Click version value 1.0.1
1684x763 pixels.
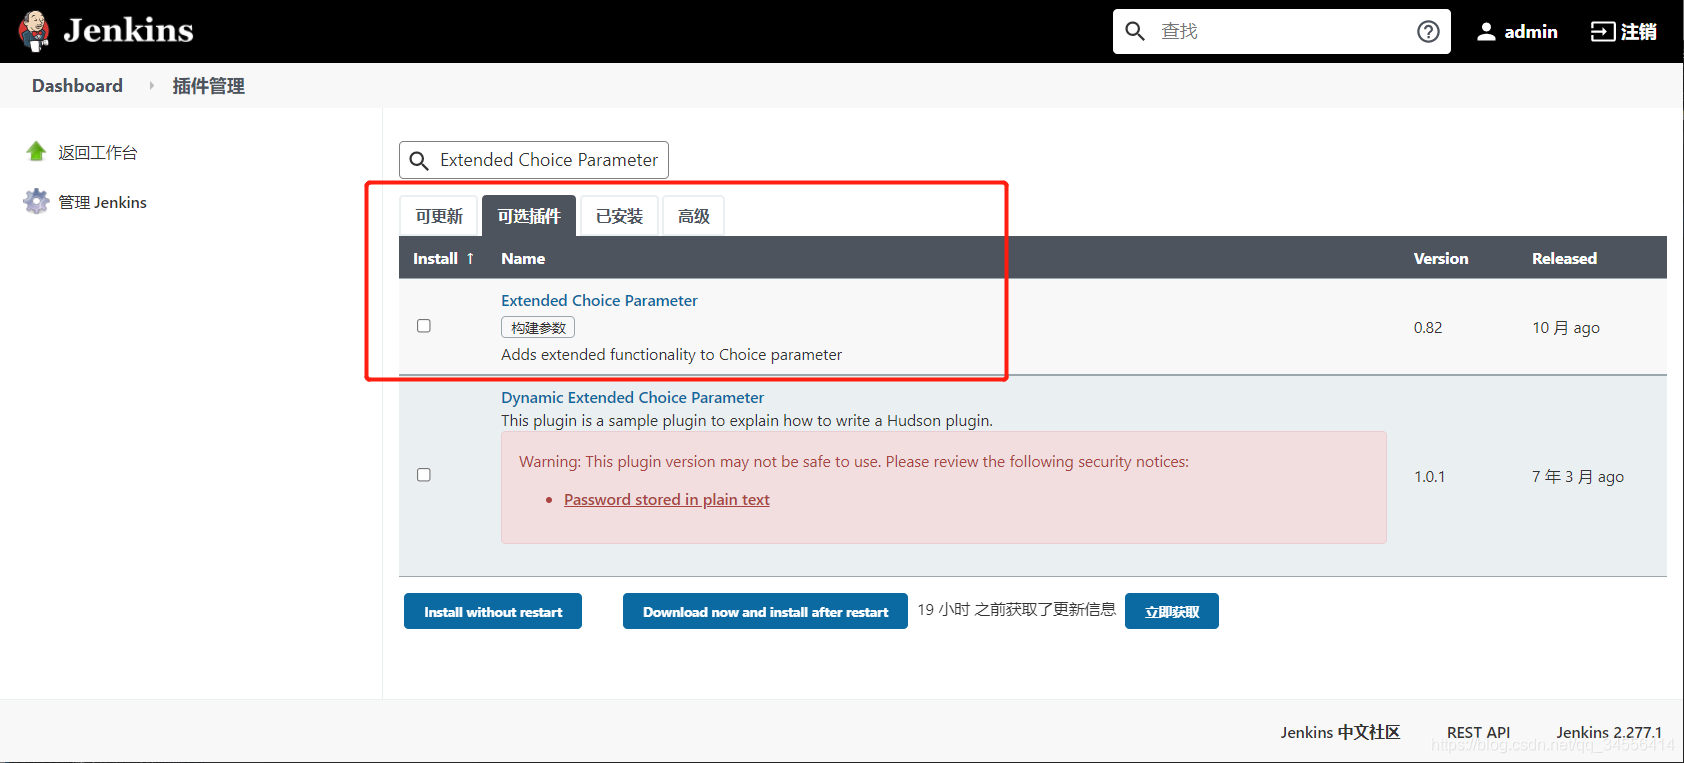coord(1429,476)
